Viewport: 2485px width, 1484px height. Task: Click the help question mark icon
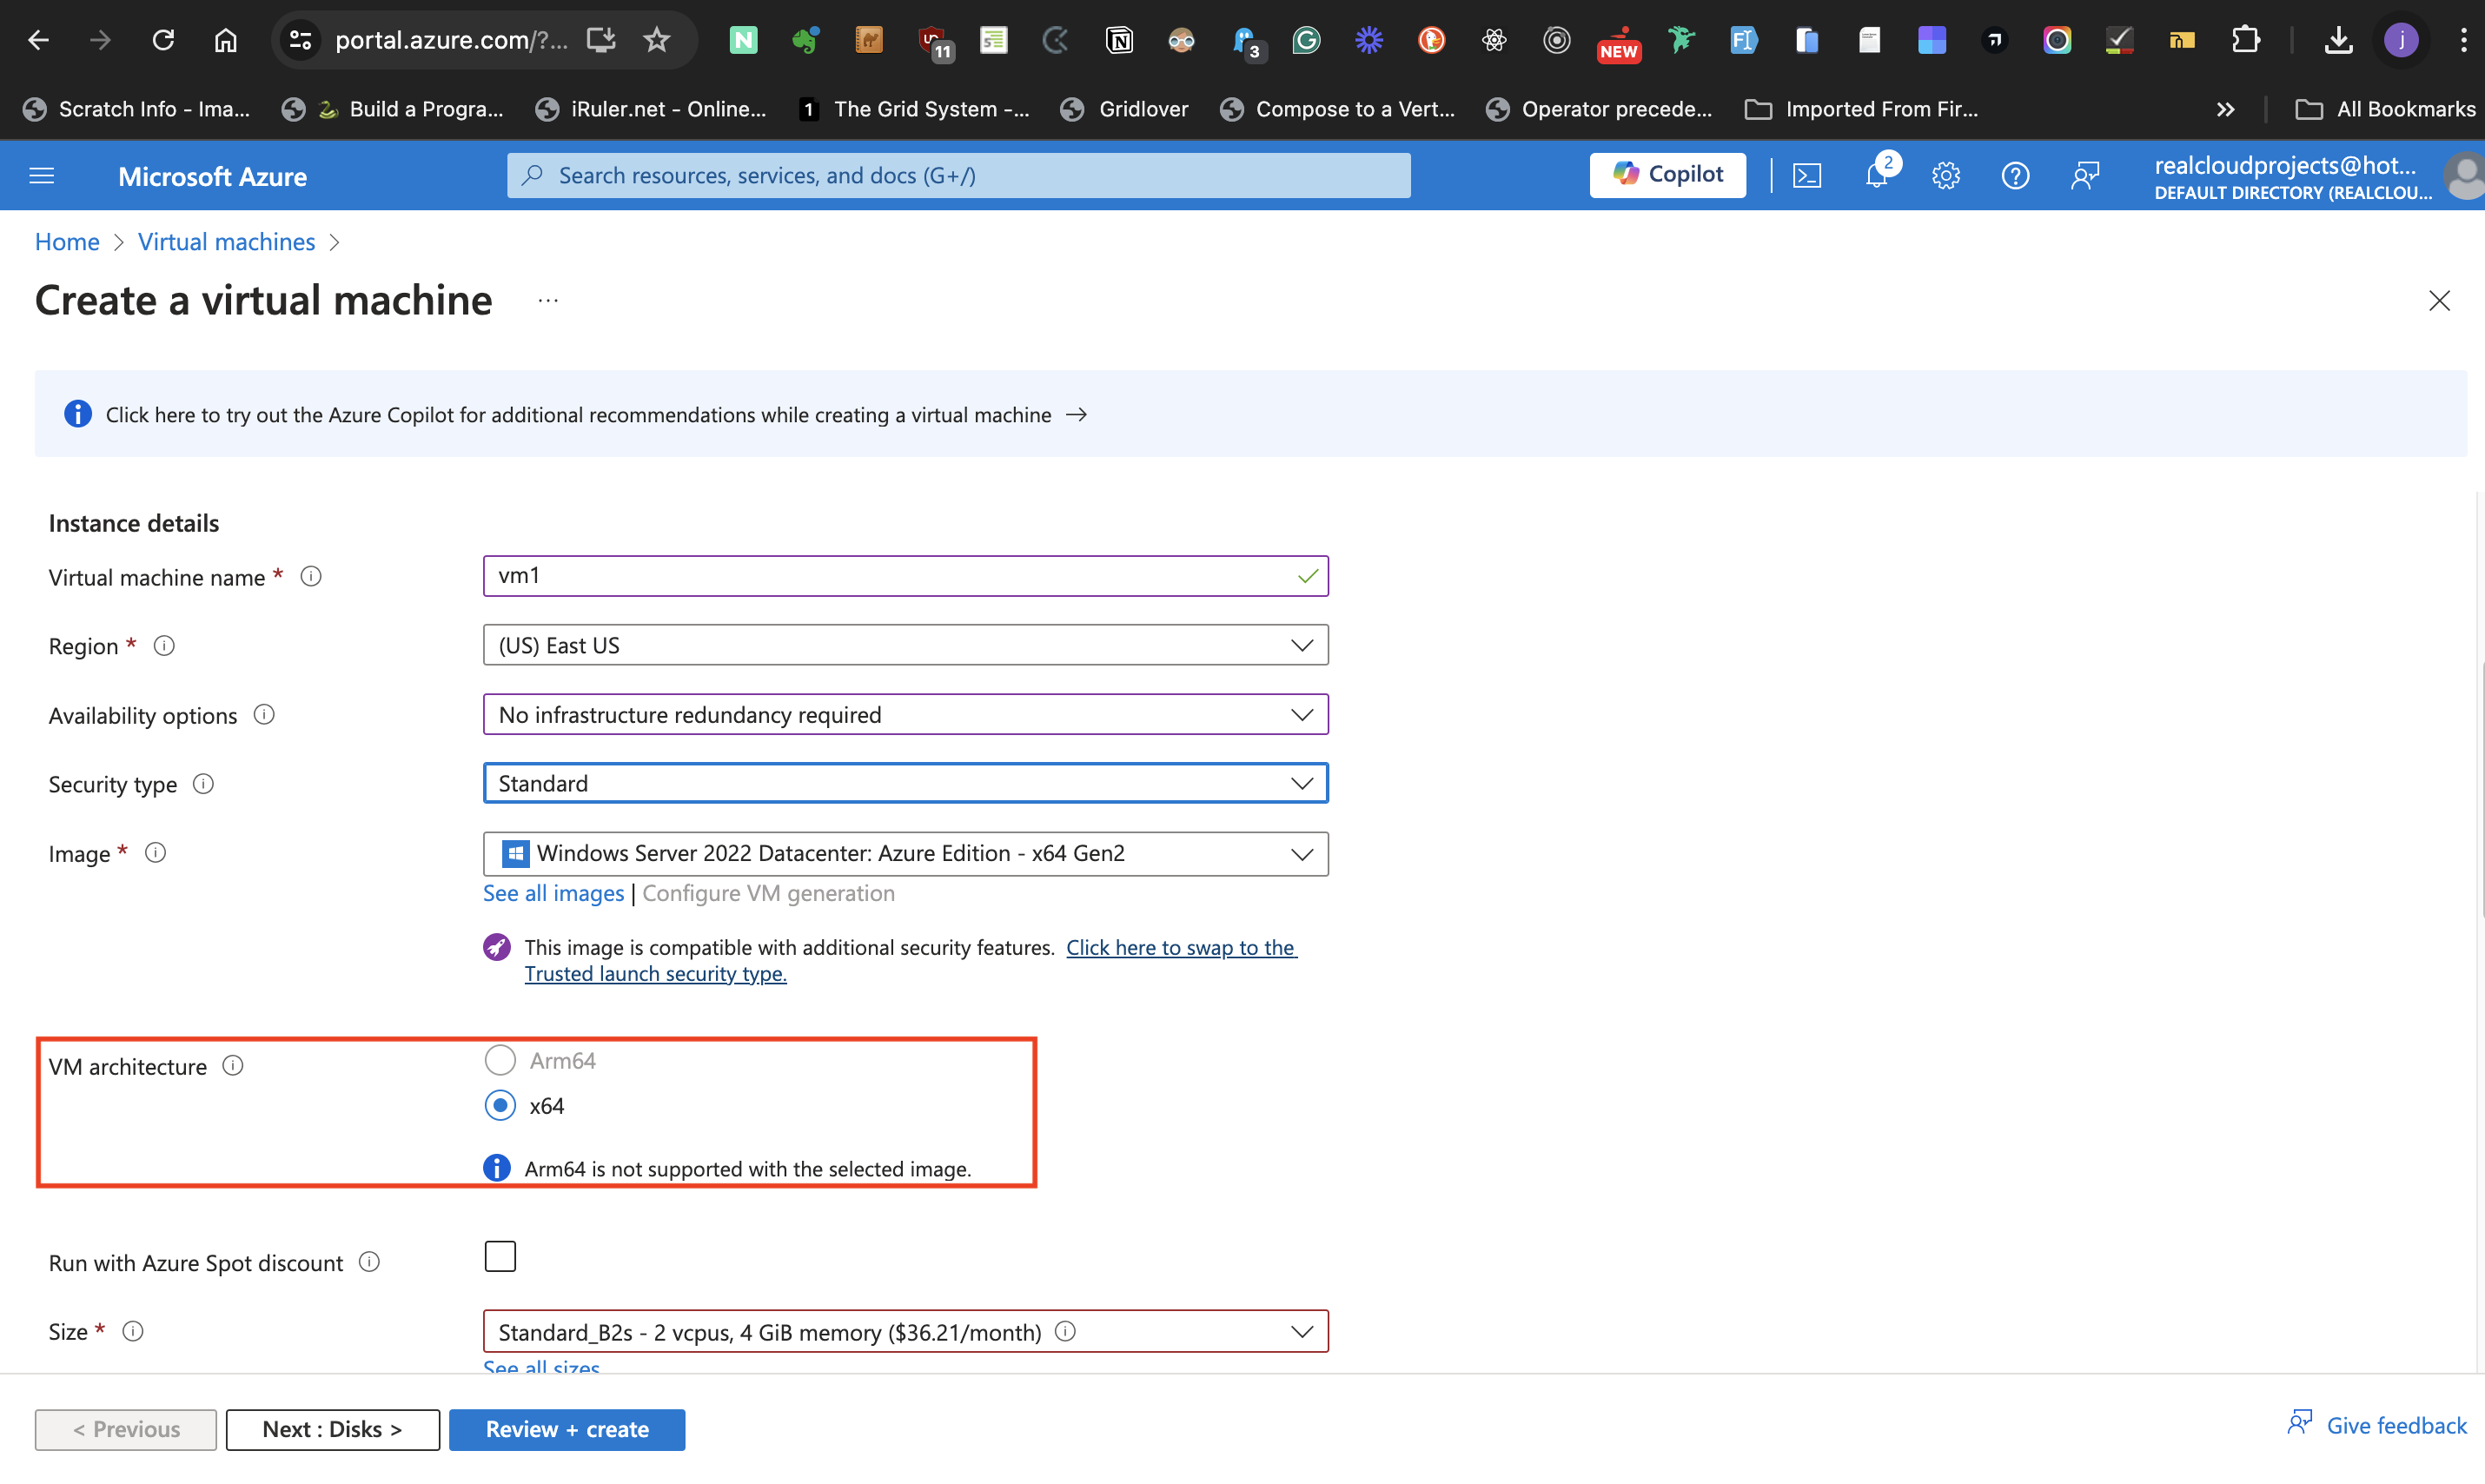pos(2014,176)
